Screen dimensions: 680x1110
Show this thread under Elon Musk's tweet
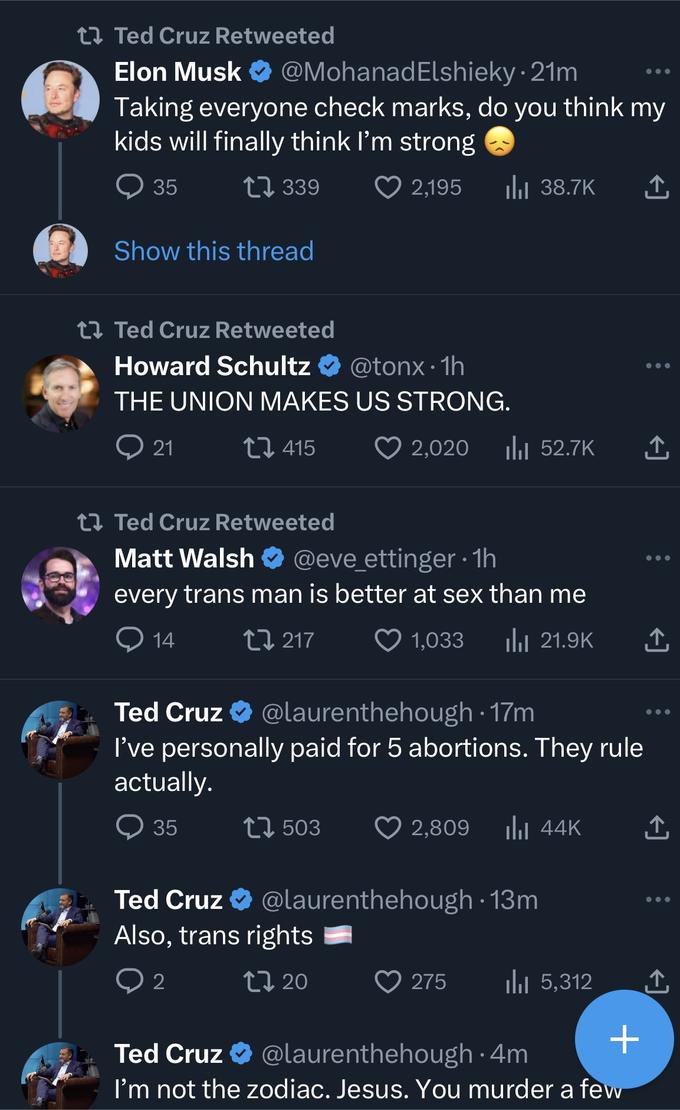[213, 251]
